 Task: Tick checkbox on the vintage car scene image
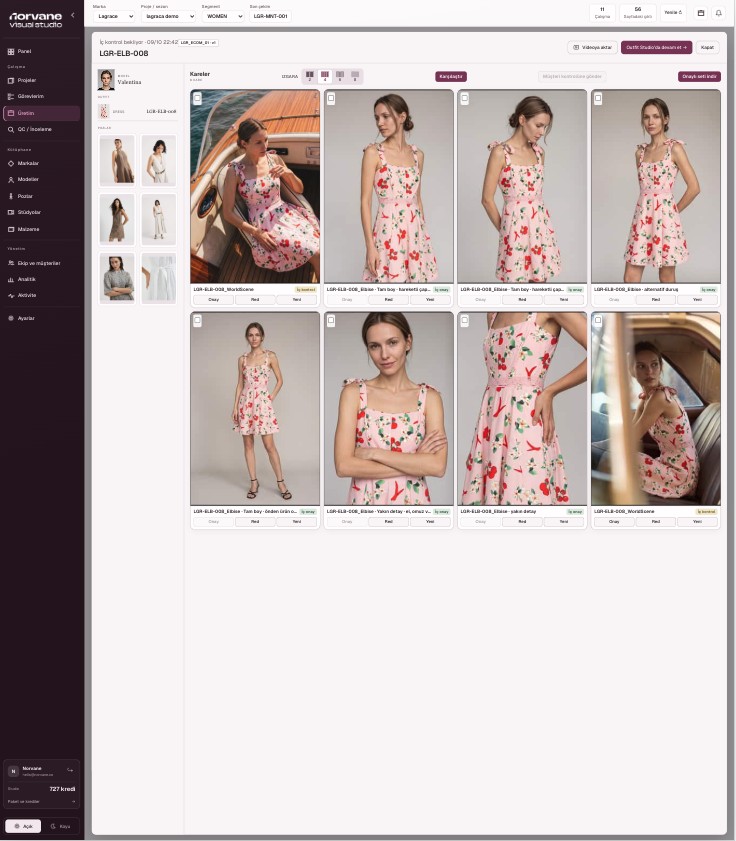[598, 320]
